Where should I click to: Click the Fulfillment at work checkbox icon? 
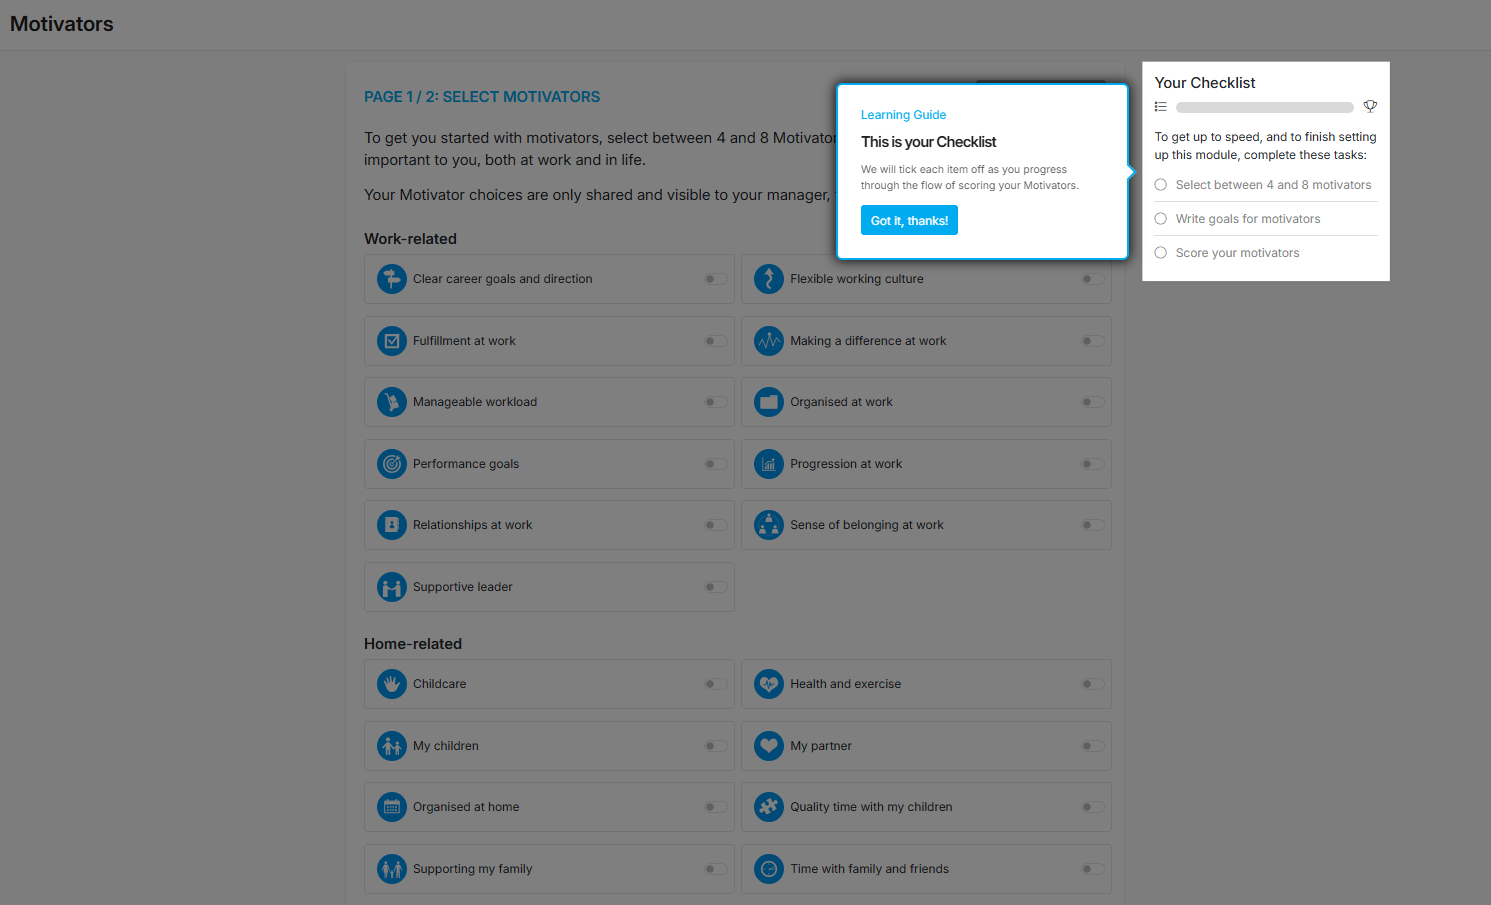(392, 341)
